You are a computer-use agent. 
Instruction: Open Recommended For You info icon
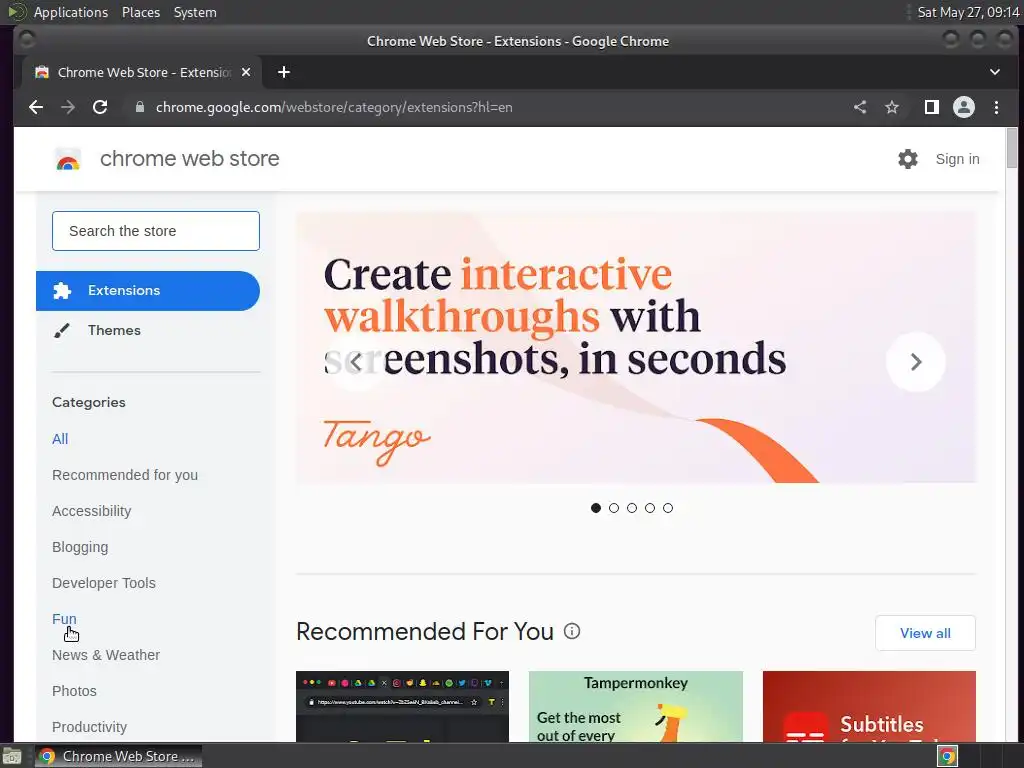click(x=572, y=631)
